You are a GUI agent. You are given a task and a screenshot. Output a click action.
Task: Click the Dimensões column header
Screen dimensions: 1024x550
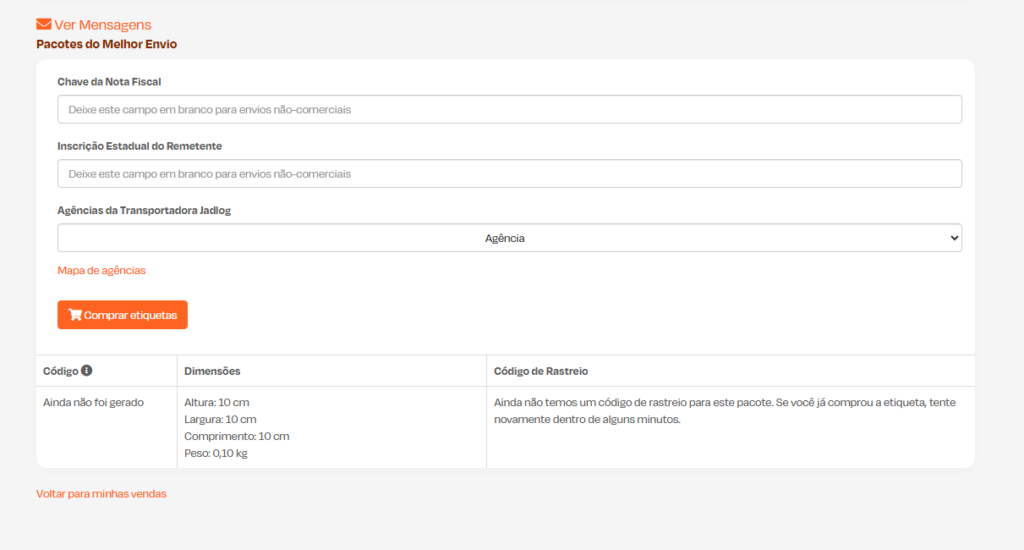(212, 371)
